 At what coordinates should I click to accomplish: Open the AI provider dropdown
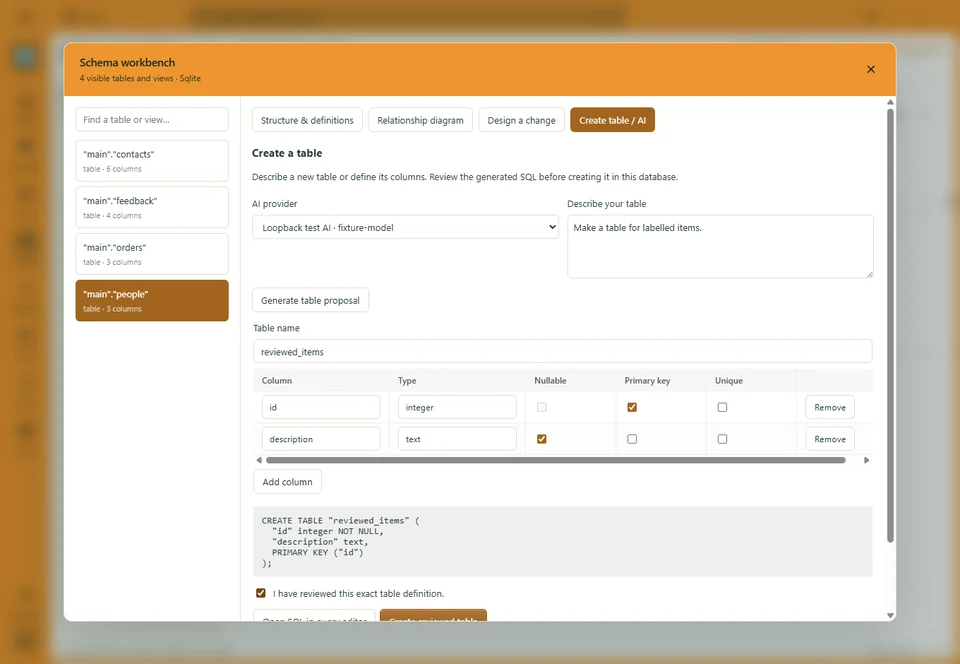405,227
